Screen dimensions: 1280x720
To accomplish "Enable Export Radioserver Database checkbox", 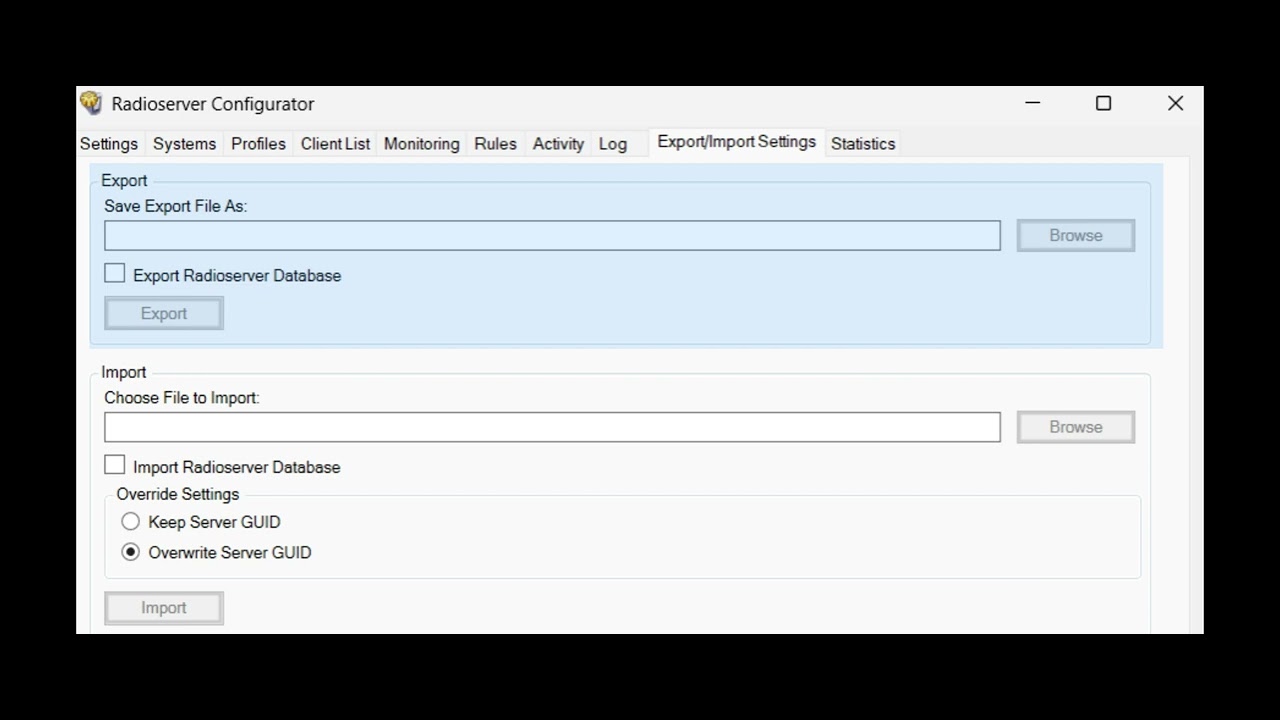I will (x=115, y=274).
